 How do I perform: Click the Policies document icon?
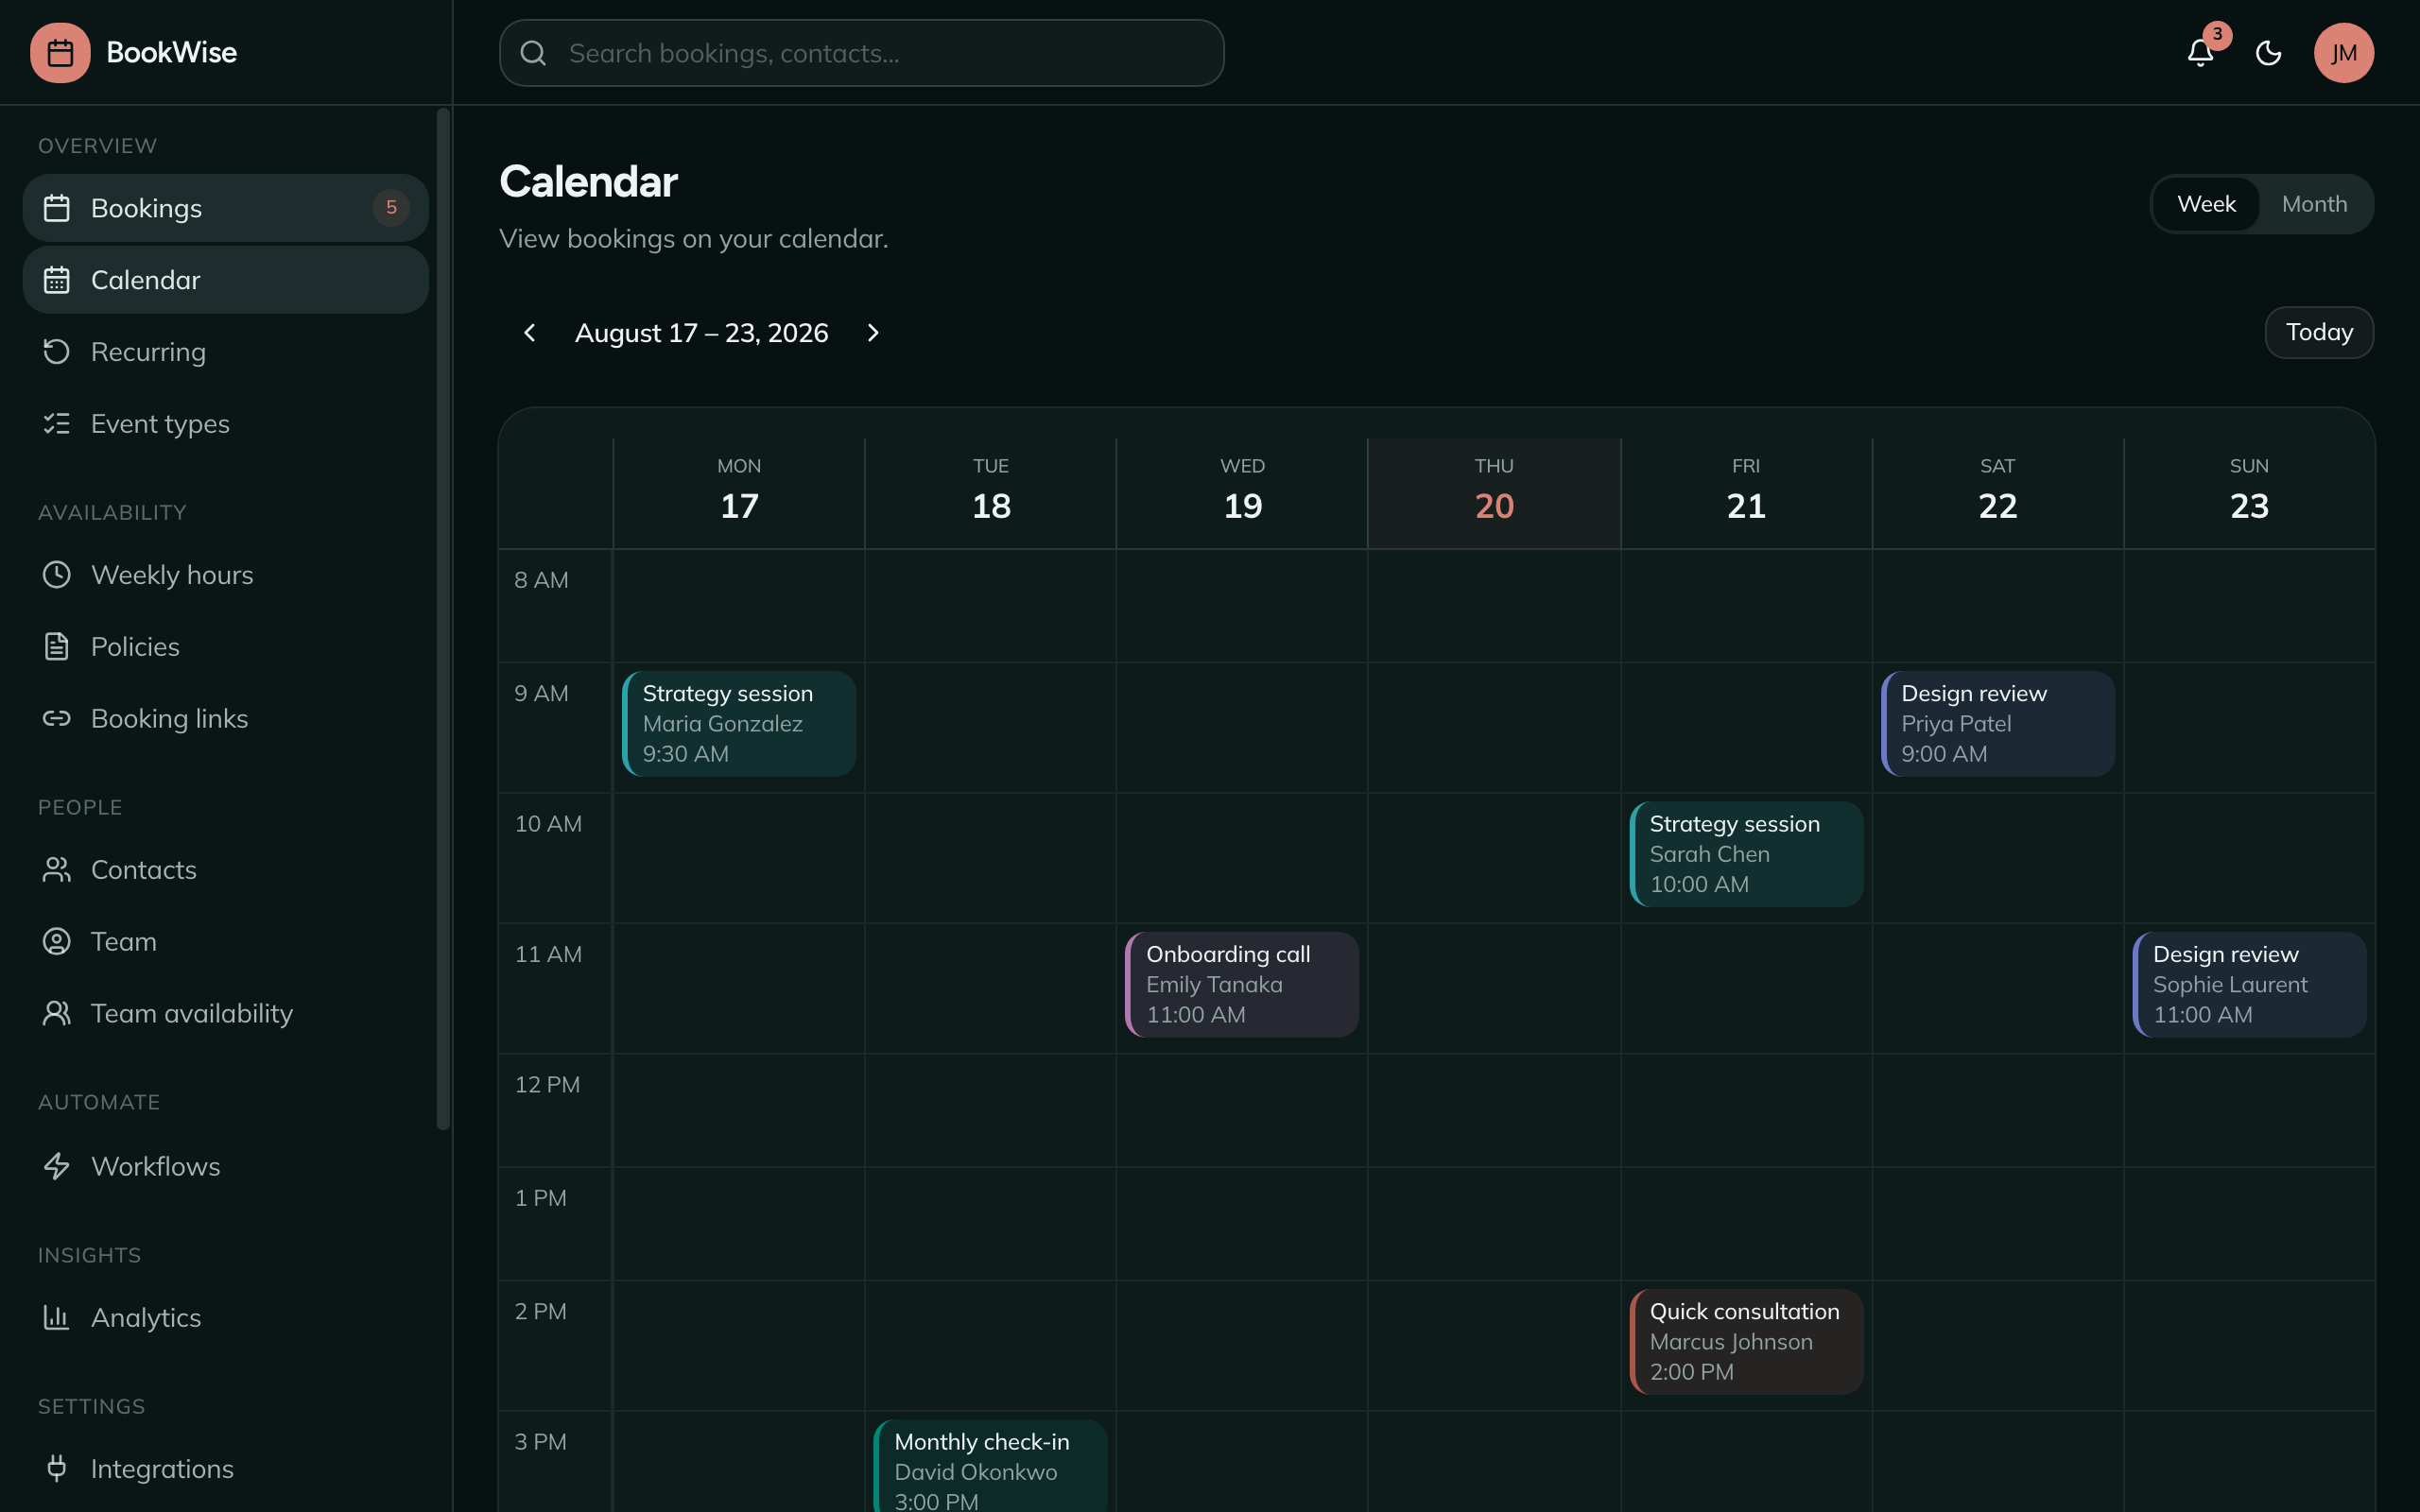pyautogui.click(x=57, y=647)
